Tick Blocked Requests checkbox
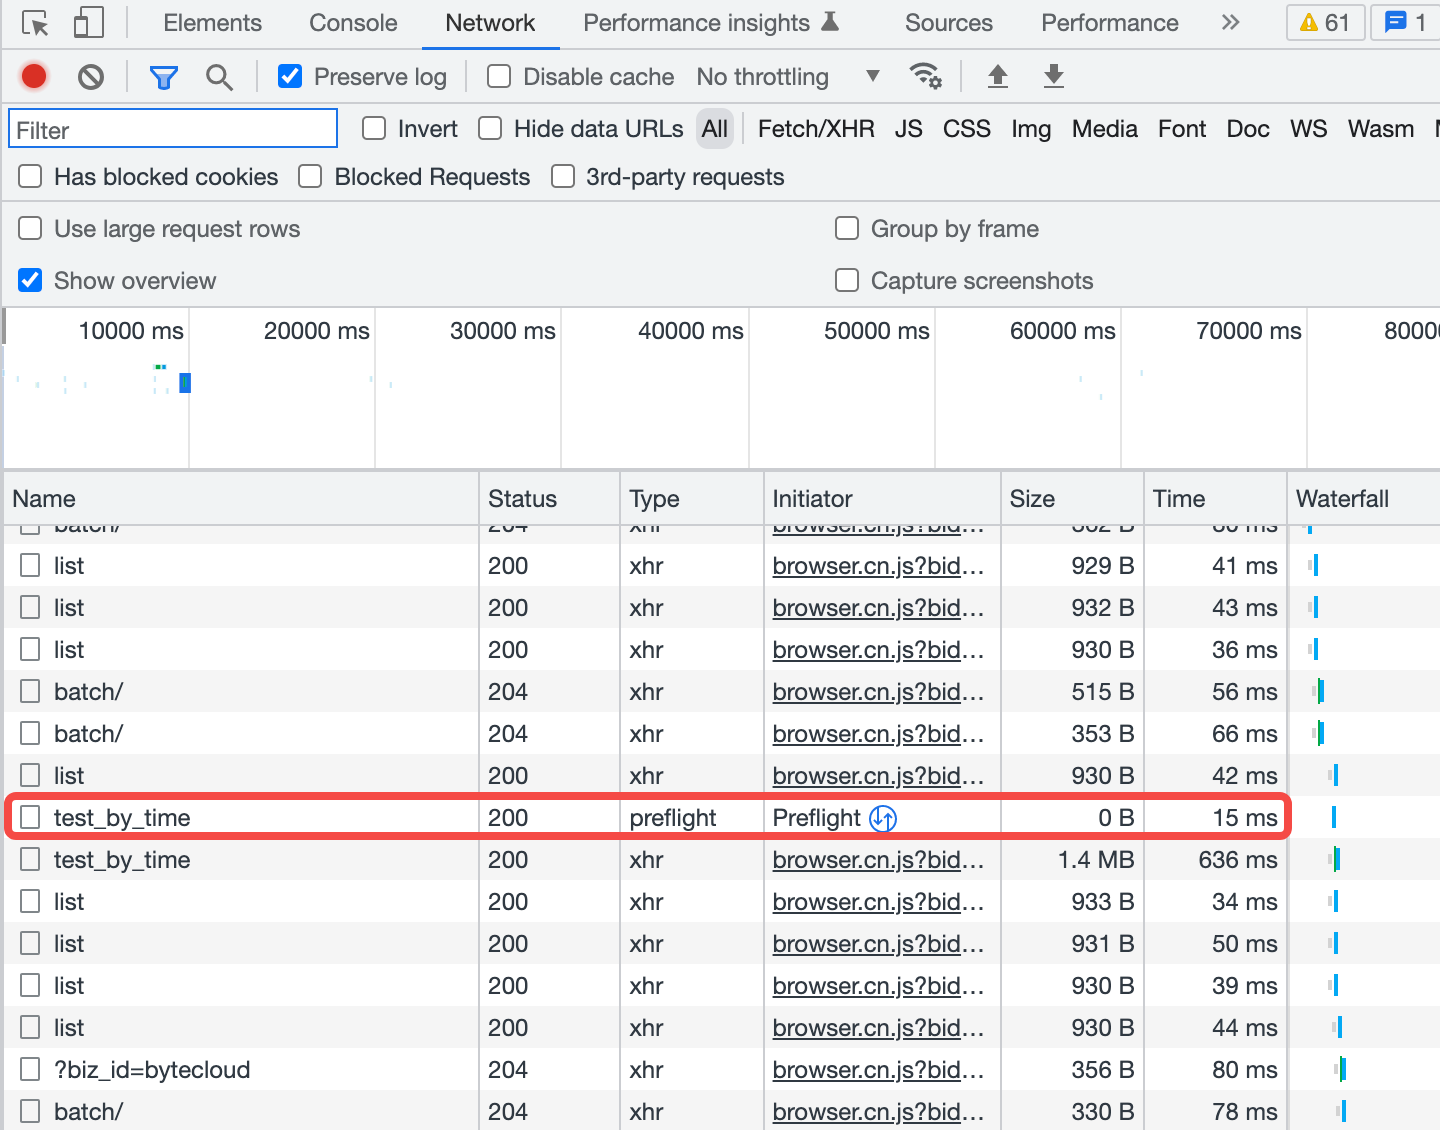Screen dimensions: 1440x1130 click(311, 176)
